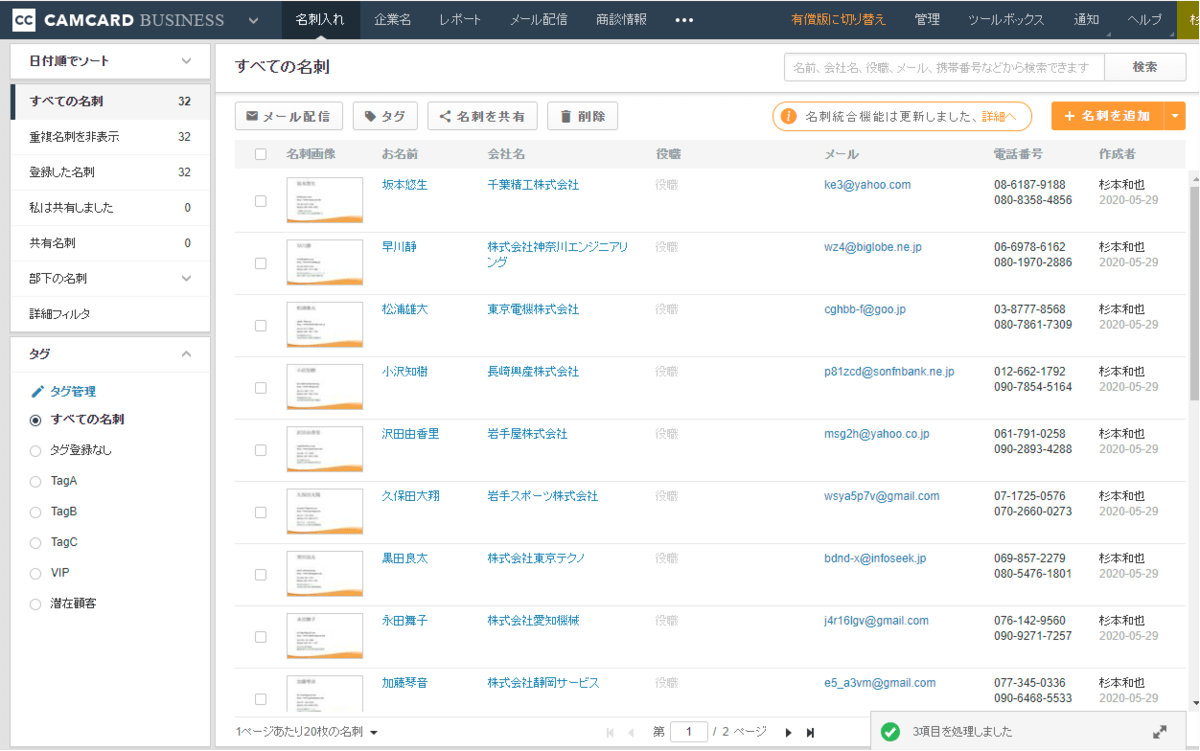
Task: Switch to the メール配信 tab in top navigation
Action: pos(538,20)
